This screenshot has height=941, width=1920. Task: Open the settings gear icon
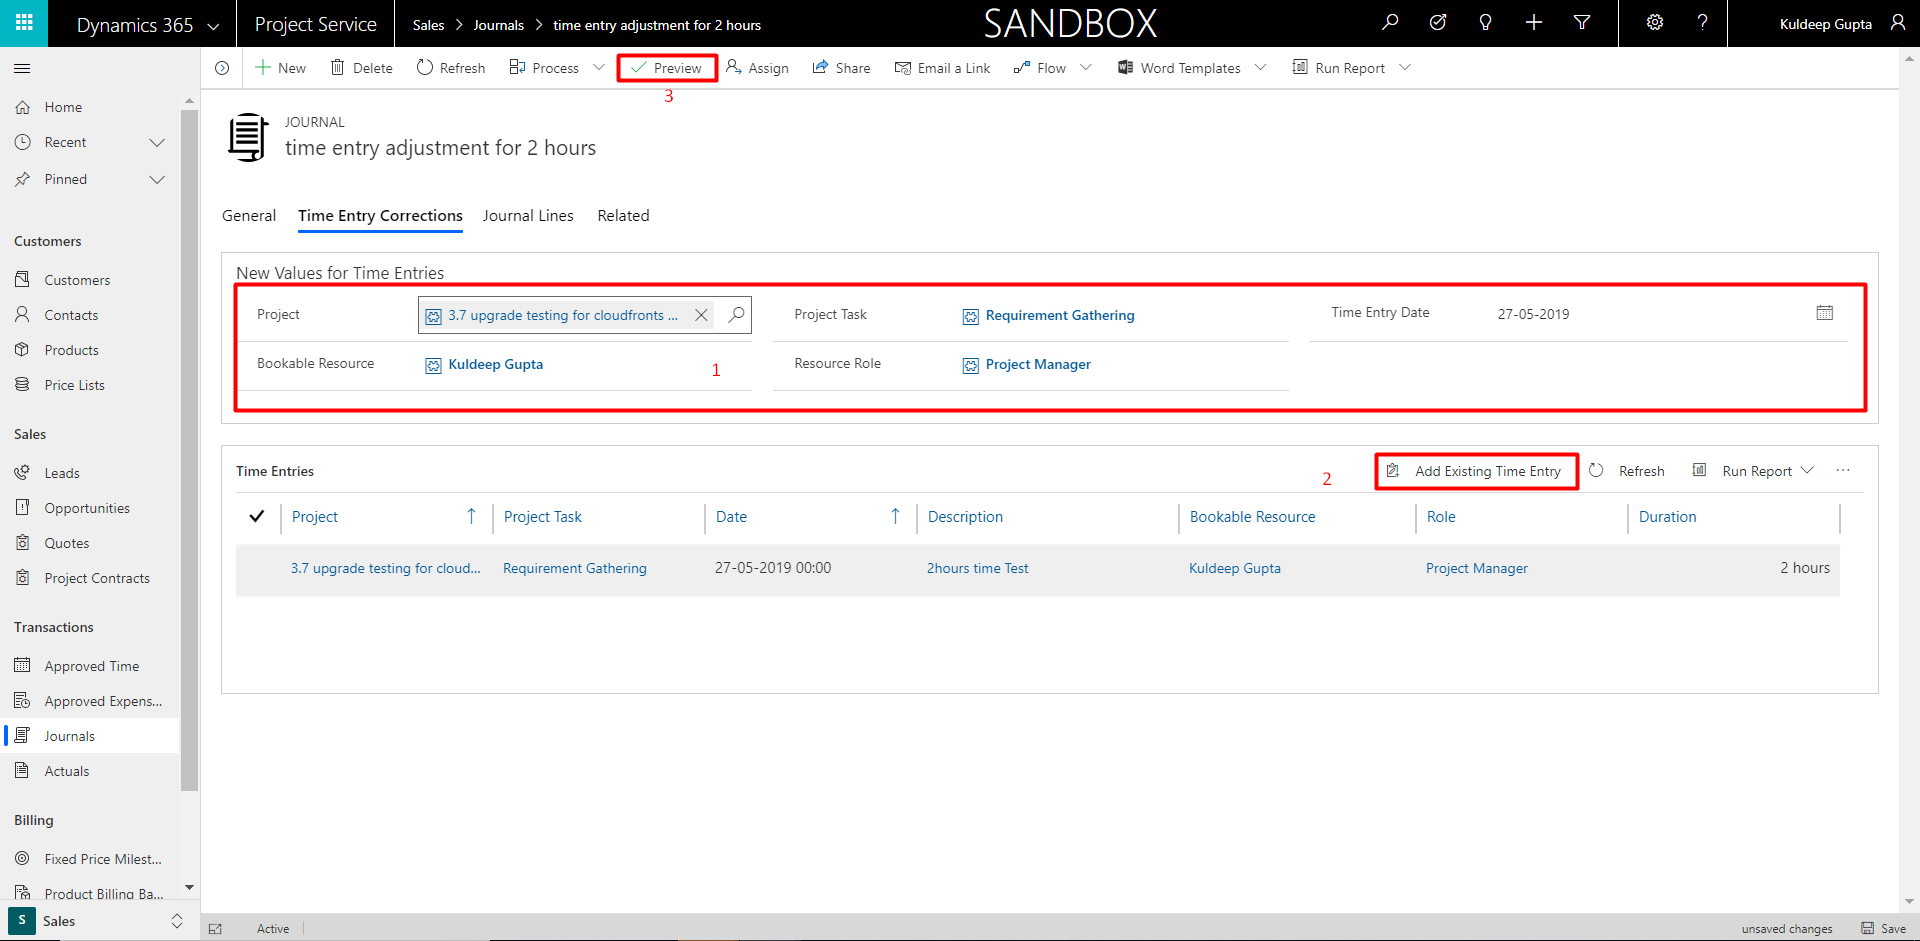click(x=1655, y=23)
